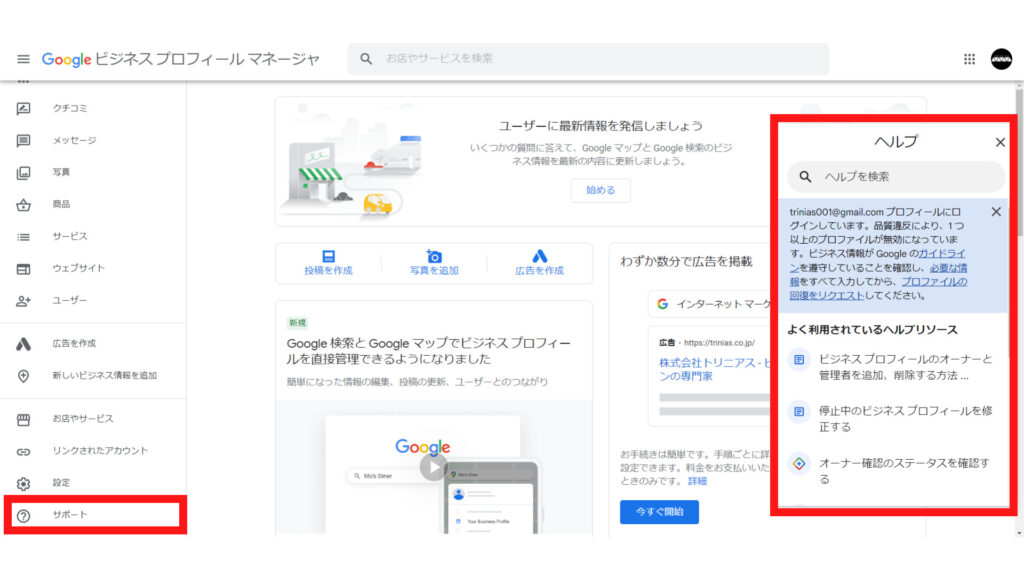Image resolution: width=1024 pixels, height=576 pixels.
Task: Click the diamond icon for オーナー確認のステータス
Action: tap(799, 464)
